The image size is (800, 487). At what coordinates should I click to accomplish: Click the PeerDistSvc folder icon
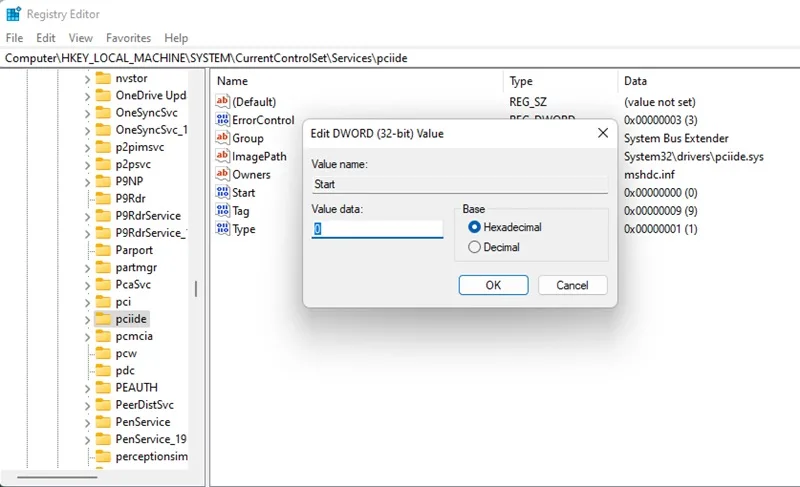(x=103, y=404)
